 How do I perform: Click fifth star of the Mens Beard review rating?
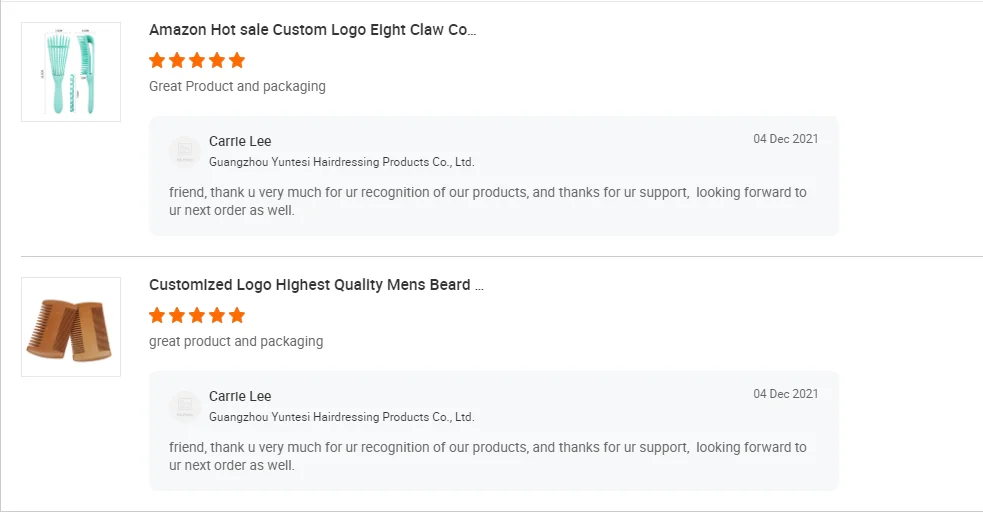pos(237,315)
